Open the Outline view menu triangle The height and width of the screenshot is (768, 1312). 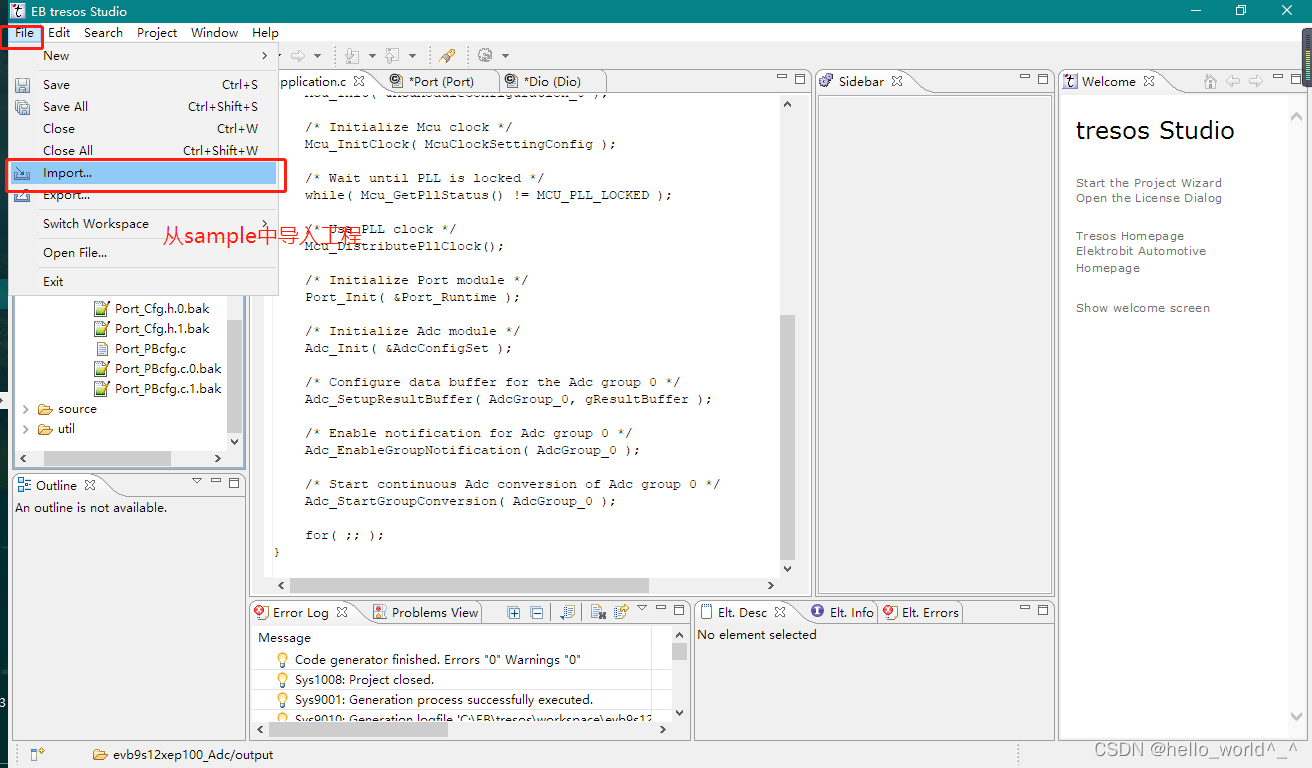click(197, 482)
